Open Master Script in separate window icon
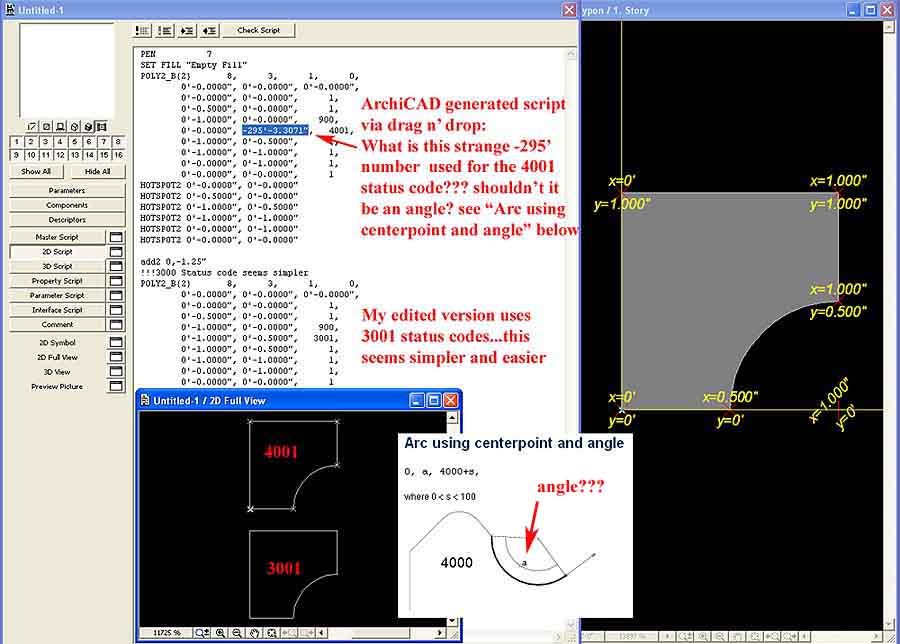 pos(116,236)
